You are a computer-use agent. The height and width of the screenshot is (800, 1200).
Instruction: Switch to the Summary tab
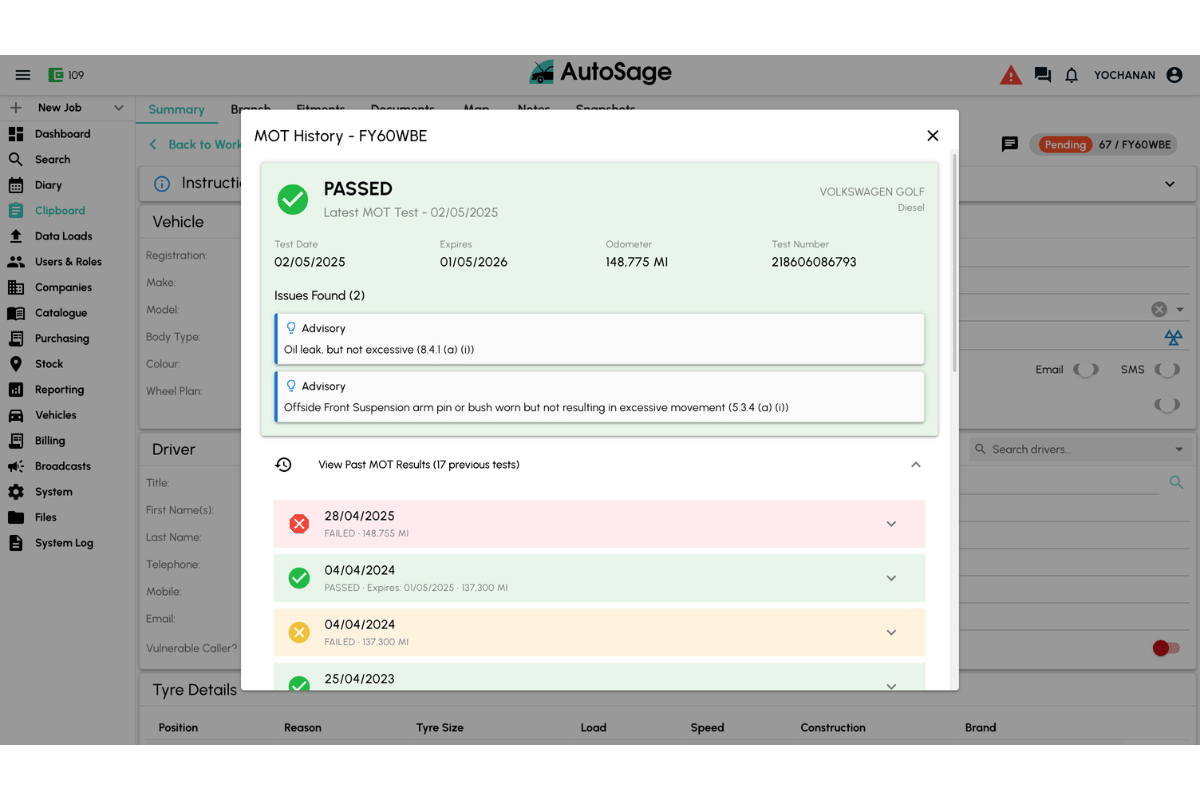(x=176, y=110)
